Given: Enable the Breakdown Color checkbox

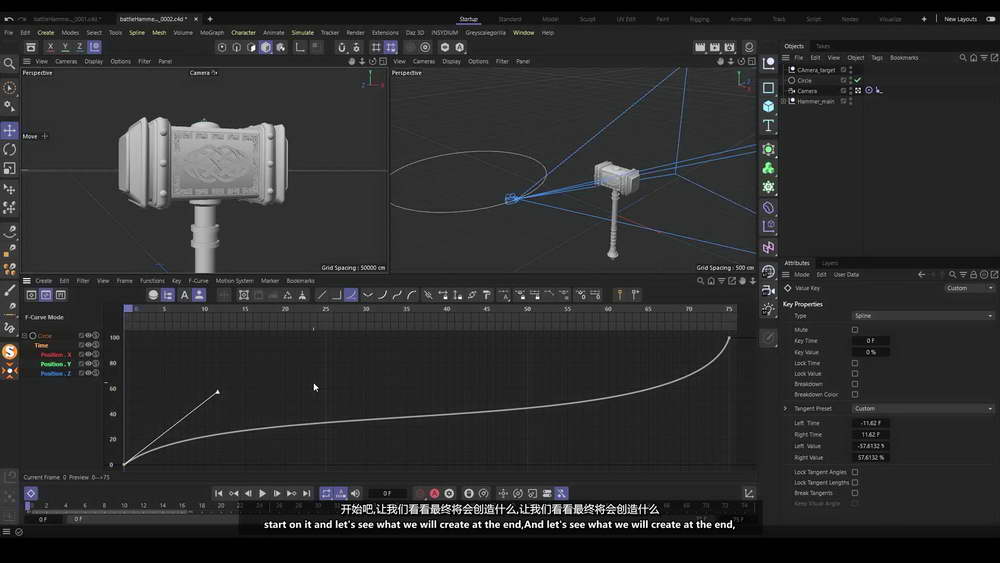Looking at the screenshot, I should 855,395.
